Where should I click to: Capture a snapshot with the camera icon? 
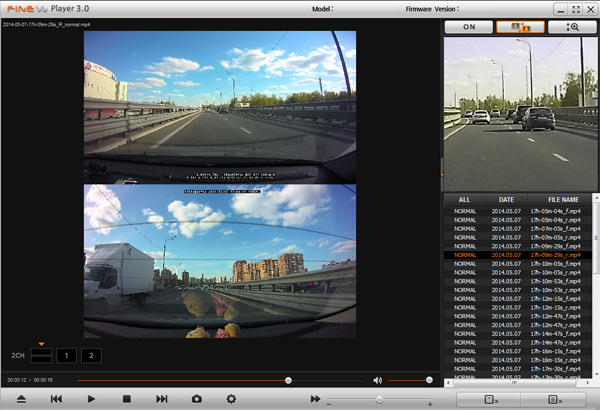point(197,399)
